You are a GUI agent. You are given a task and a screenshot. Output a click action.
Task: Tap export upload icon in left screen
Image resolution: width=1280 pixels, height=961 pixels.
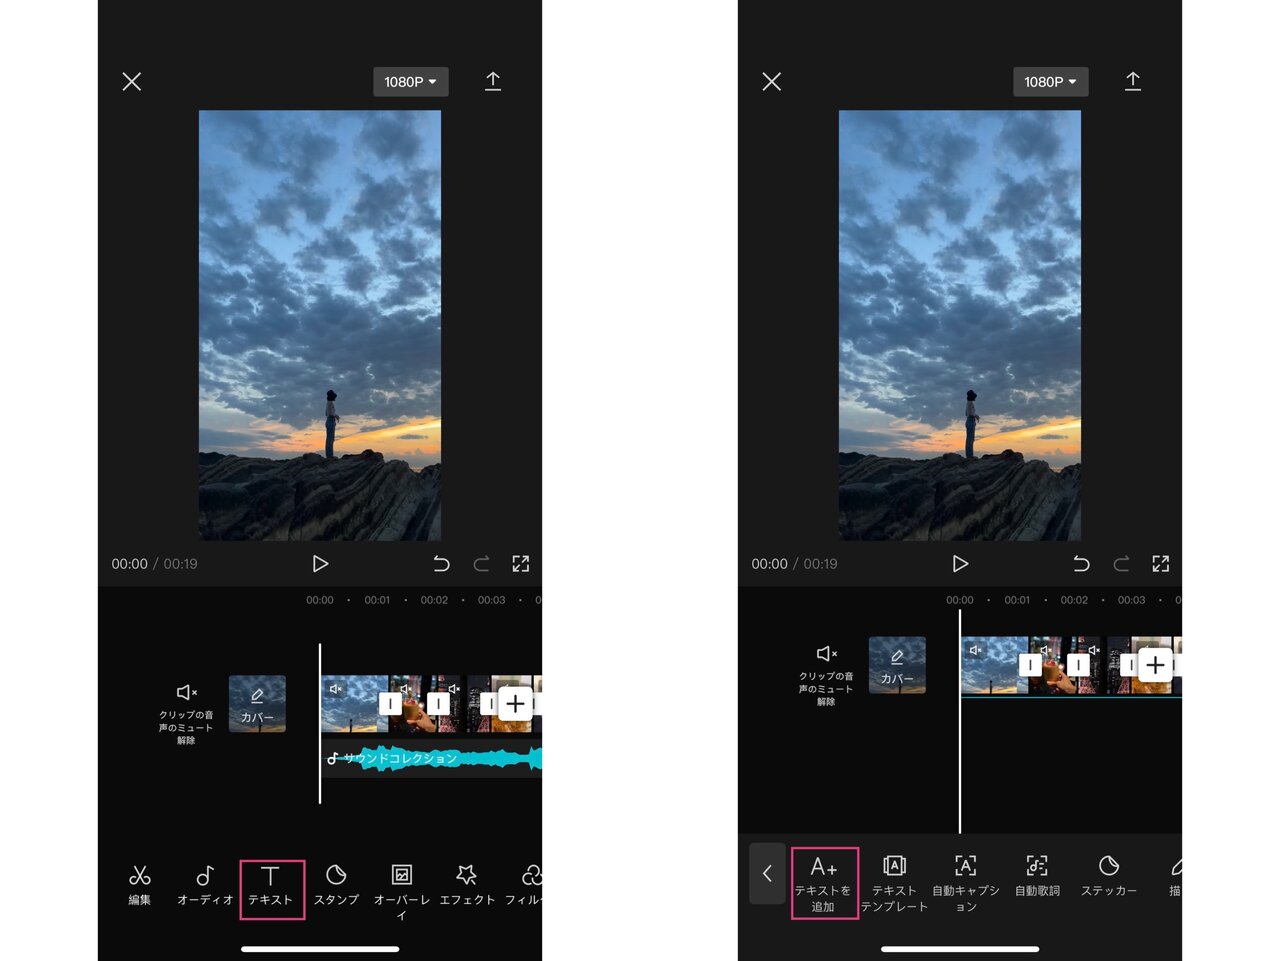click(x=493, y=81)
